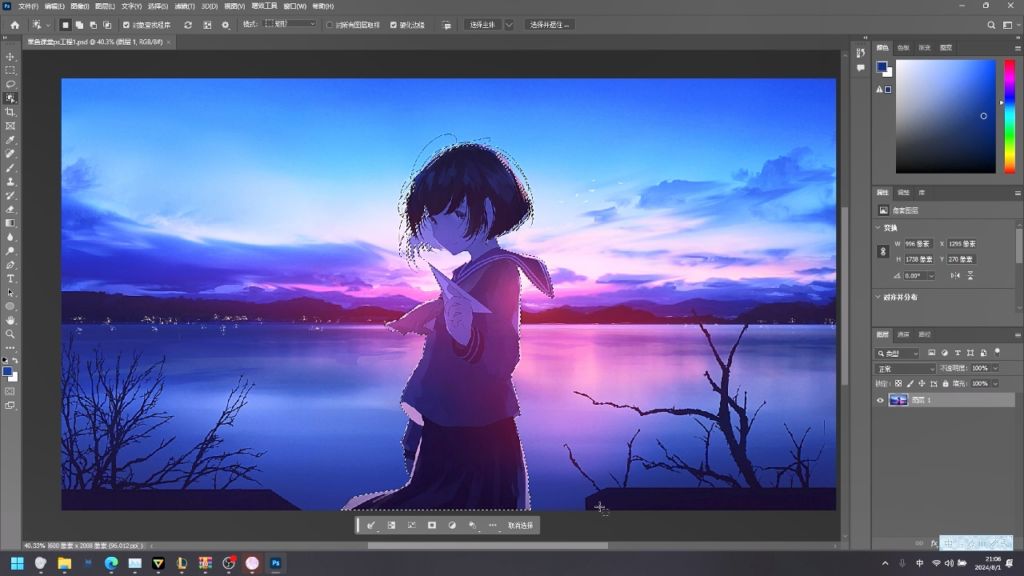The width and height of the screenshot is (1024, 576).
Task: Click Deselect in the contextual task bar
Action: coord(520,525)
